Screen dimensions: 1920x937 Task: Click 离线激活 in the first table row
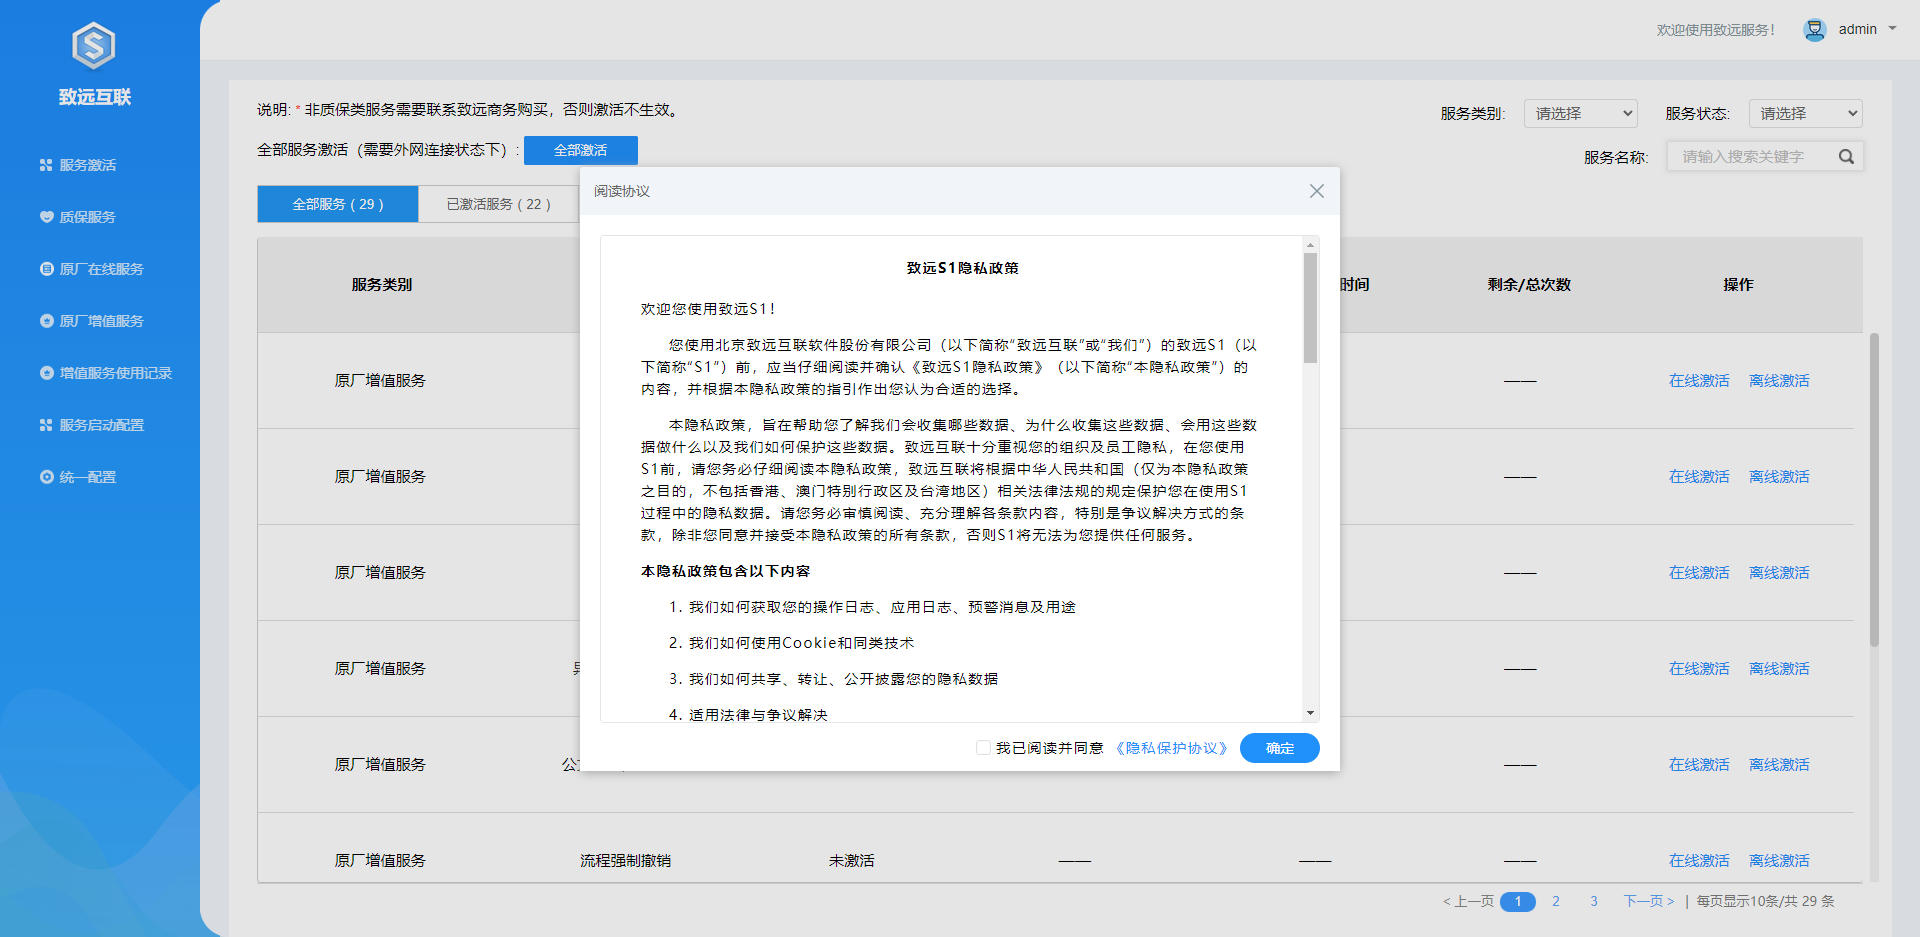(x=1779, y=381)
